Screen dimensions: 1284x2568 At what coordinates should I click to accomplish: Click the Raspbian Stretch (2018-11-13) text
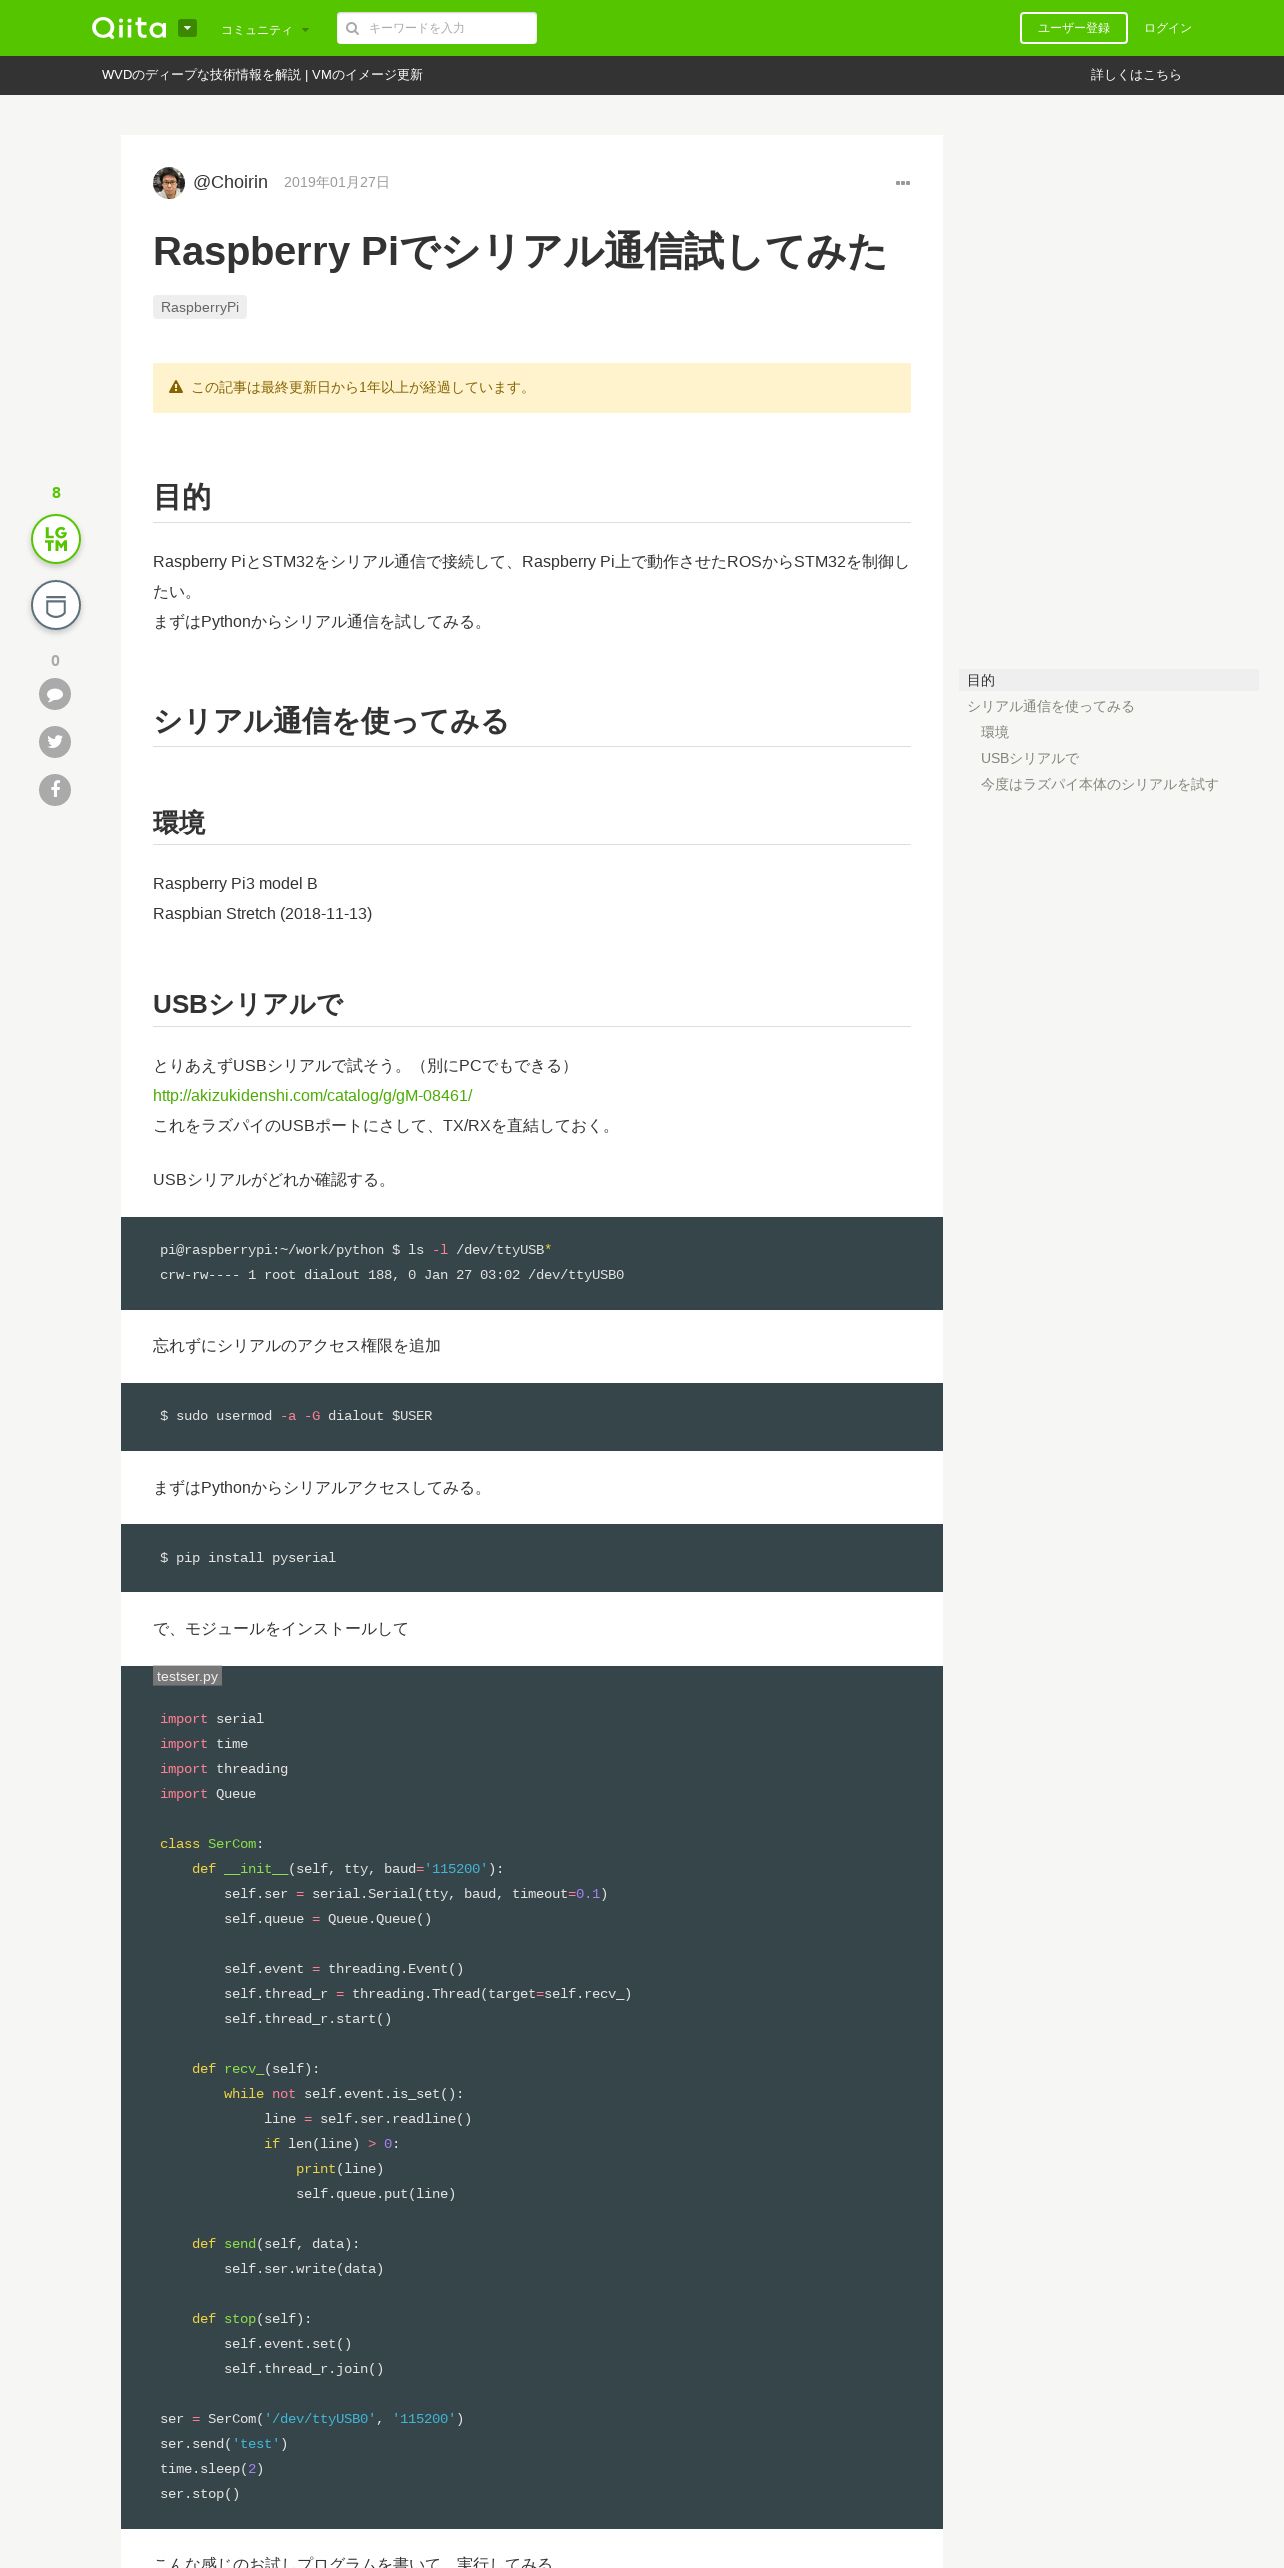click(x=262, y=914)
